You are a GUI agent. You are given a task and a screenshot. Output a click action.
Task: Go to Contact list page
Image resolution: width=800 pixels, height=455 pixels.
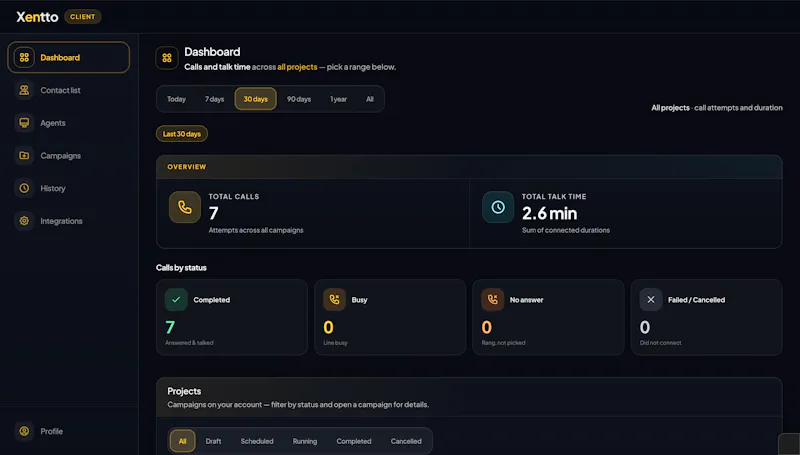(68, 90)
